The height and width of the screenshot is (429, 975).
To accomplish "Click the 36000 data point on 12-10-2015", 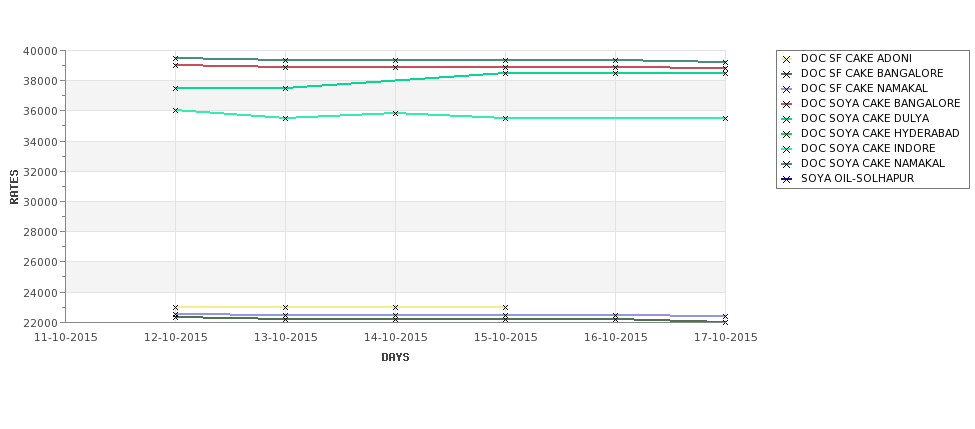I will [175, 110].
